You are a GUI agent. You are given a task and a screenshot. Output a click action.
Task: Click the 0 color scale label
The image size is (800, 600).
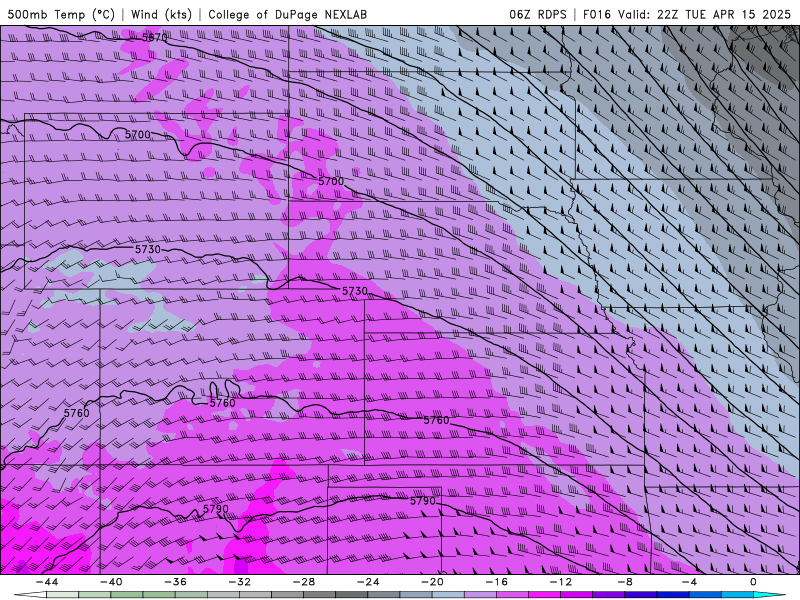[x=753, y=582]
